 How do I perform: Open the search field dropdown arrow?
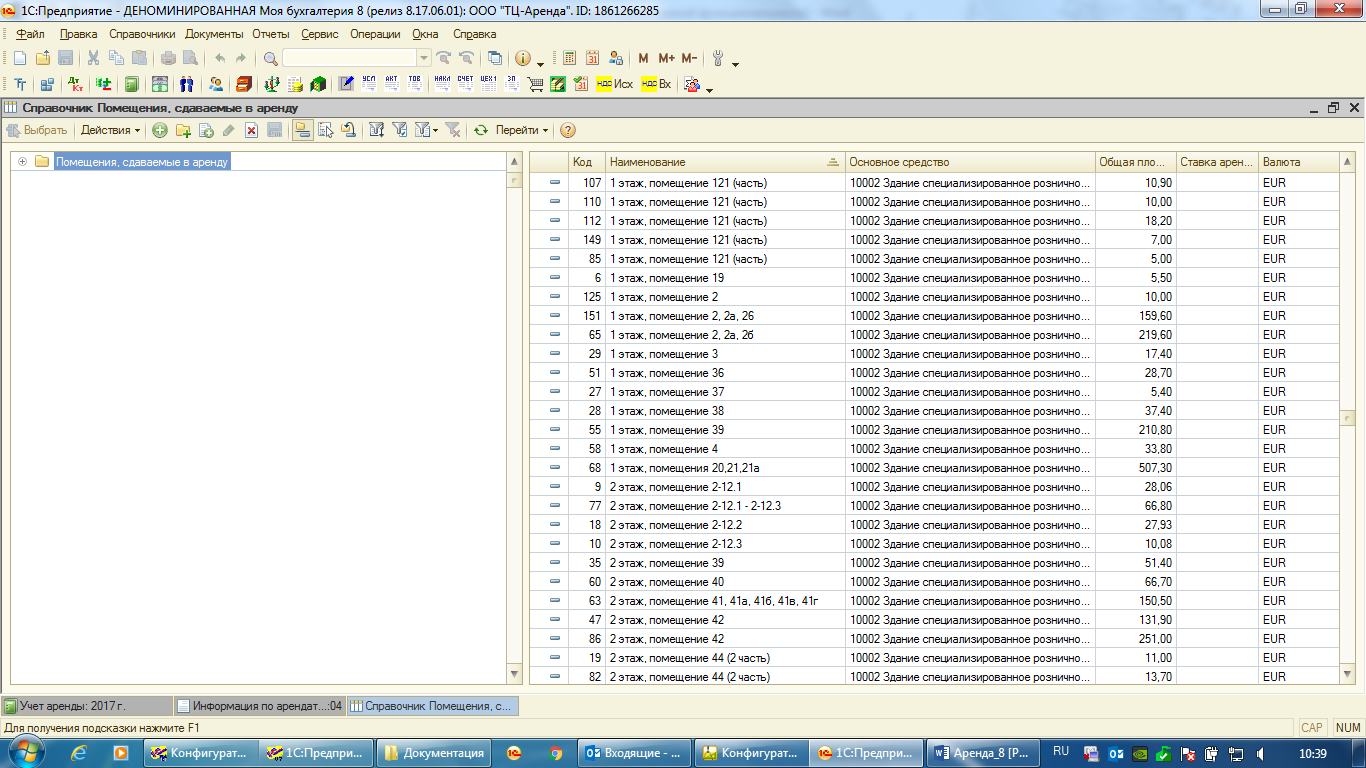pos(423,58)
